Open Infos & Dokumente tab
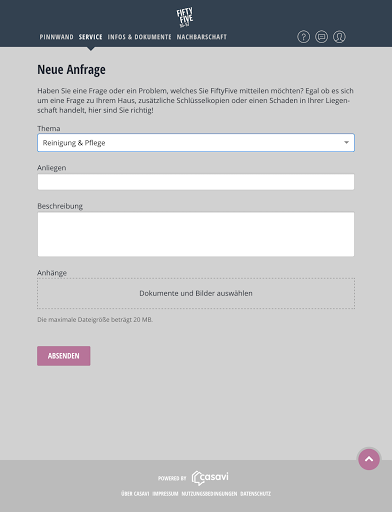This screenshot has width=392, height=512. point(139,37)
